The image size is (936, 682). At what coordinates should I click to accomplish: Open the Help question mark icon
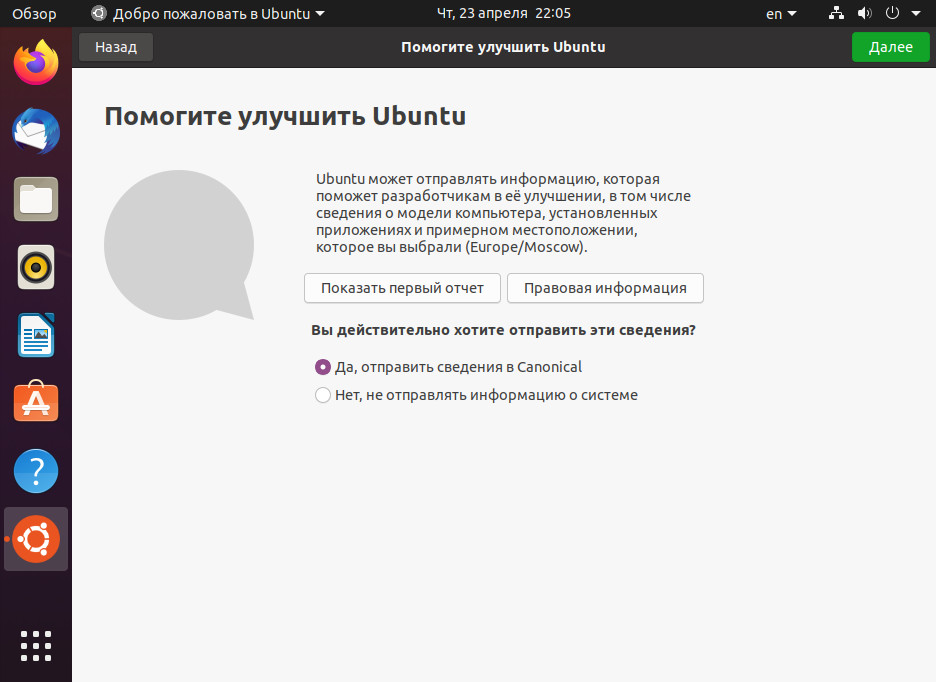coord(36,471)
